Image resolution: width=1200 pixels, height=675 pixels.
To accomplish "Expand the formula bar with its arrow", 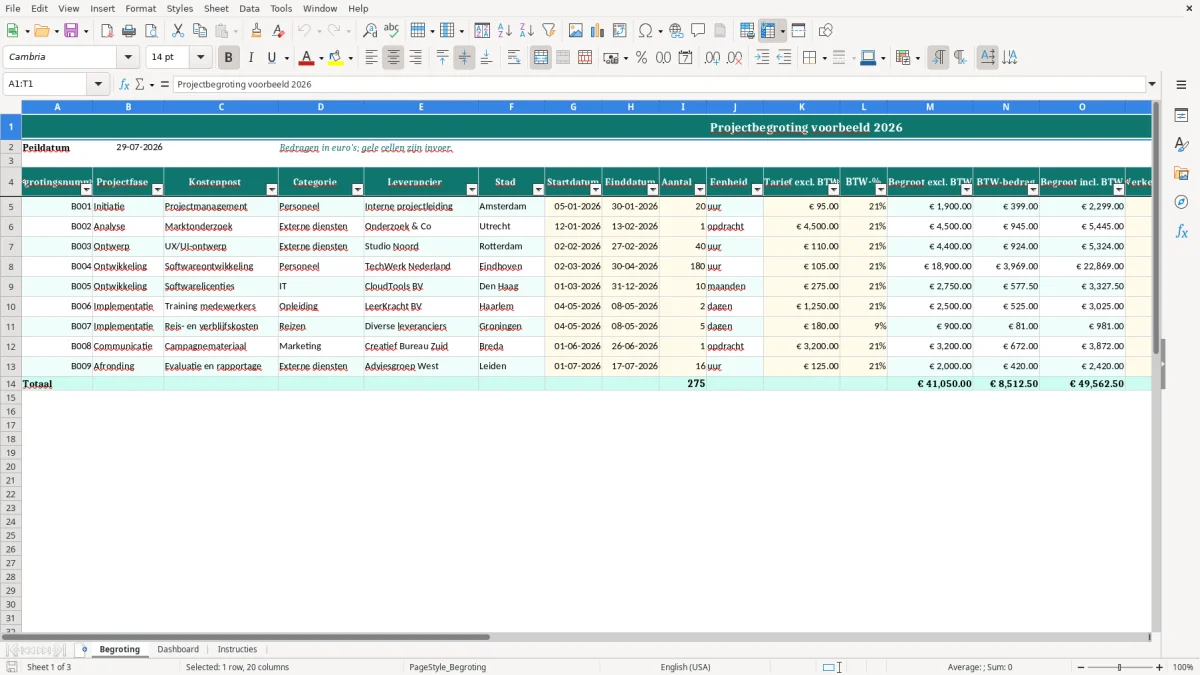I will [1153, 85].
